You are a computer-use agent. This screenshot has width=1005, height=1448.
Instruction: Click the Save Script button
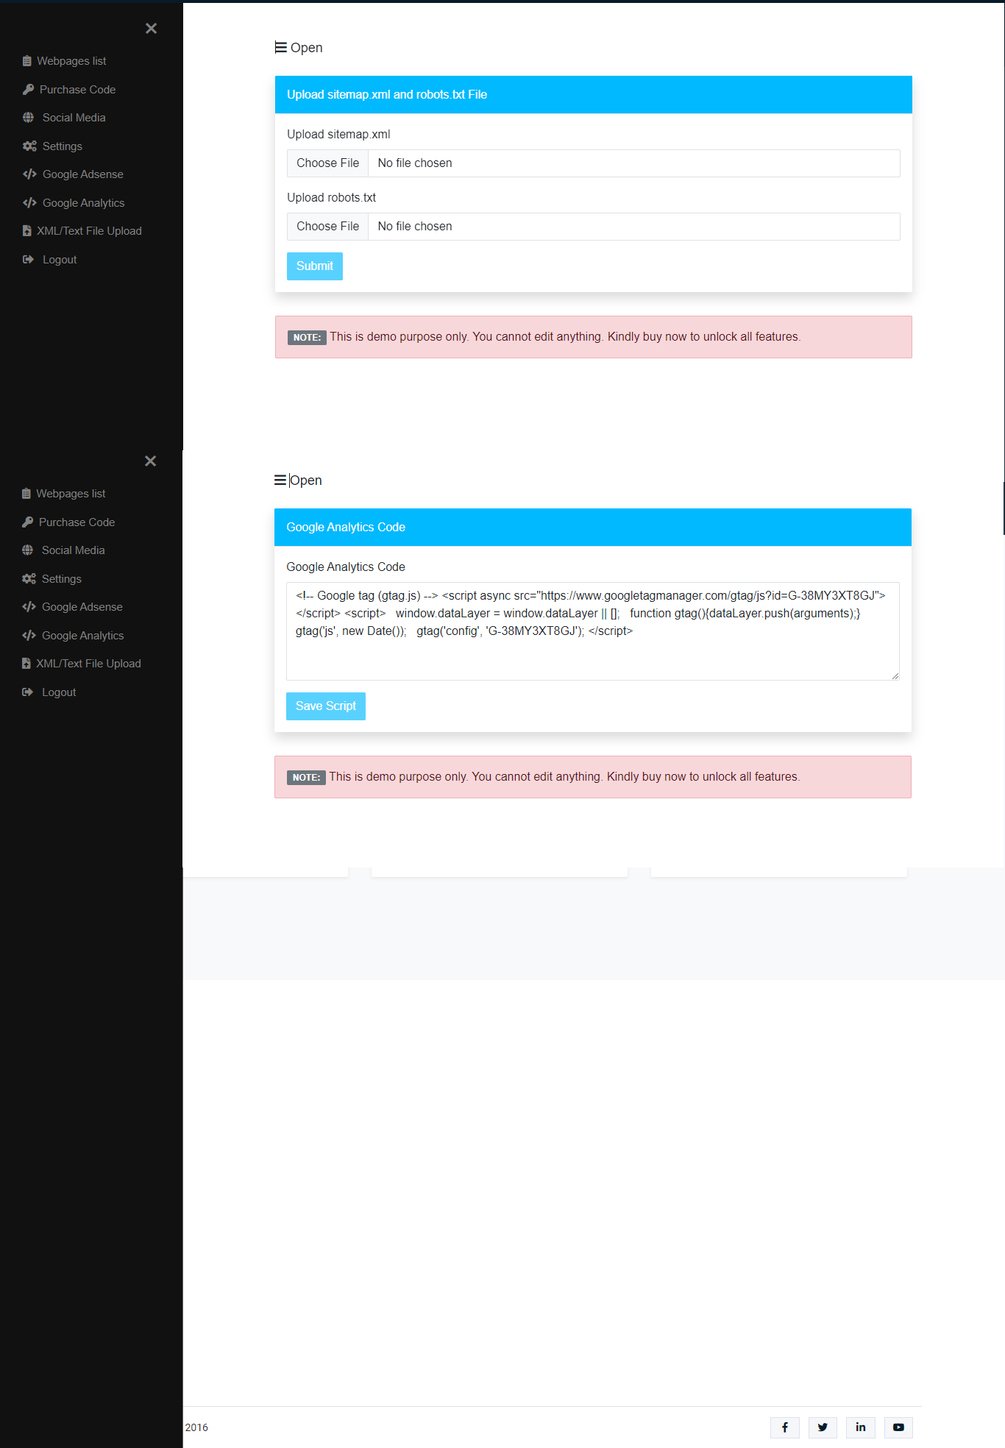point(326,706)
